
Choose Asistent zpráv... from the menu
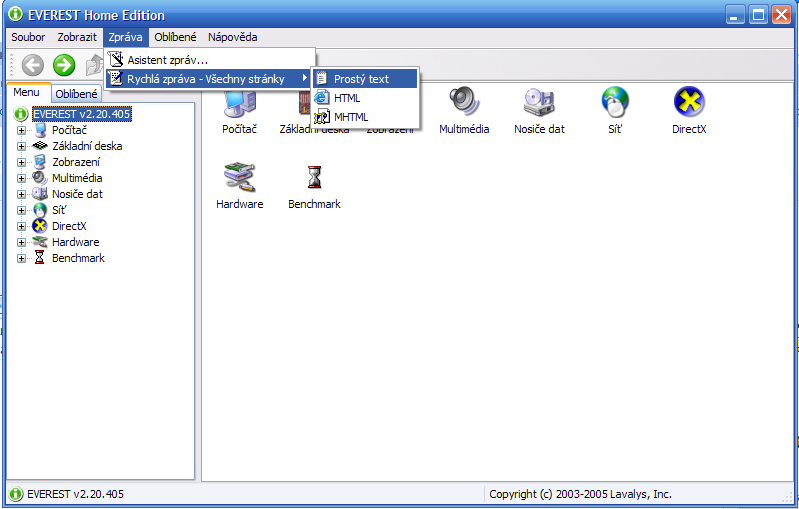210,60
